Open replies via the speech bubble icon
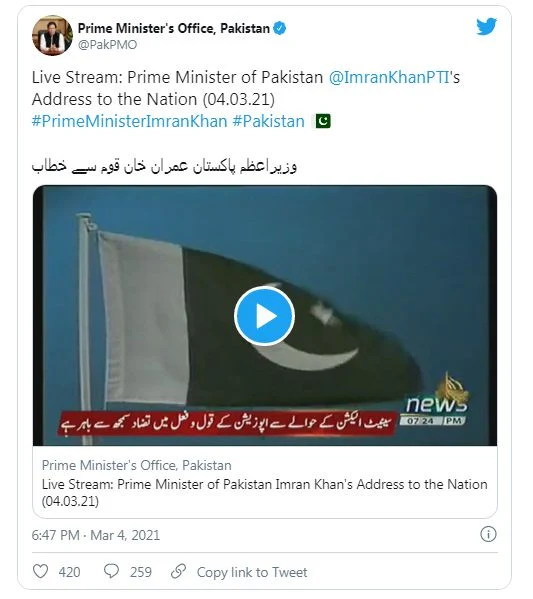 (111, 571)
